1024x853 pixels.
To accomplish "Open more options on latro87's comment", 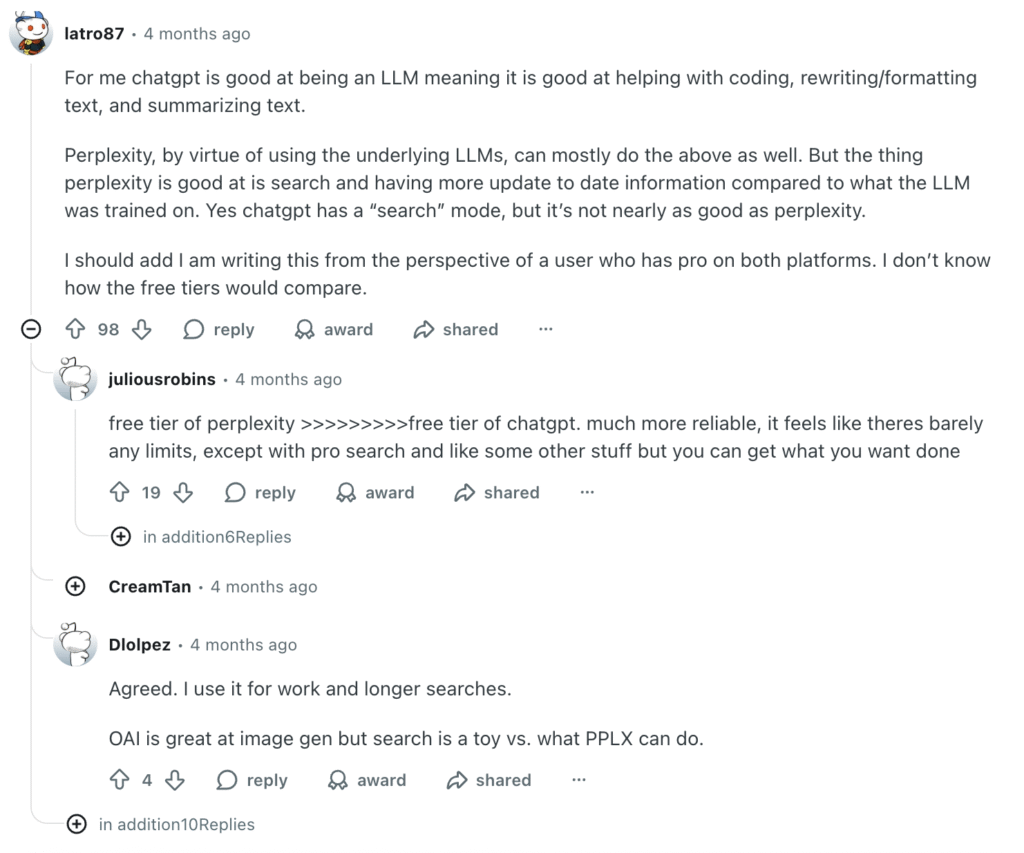I will pos(545,329).
